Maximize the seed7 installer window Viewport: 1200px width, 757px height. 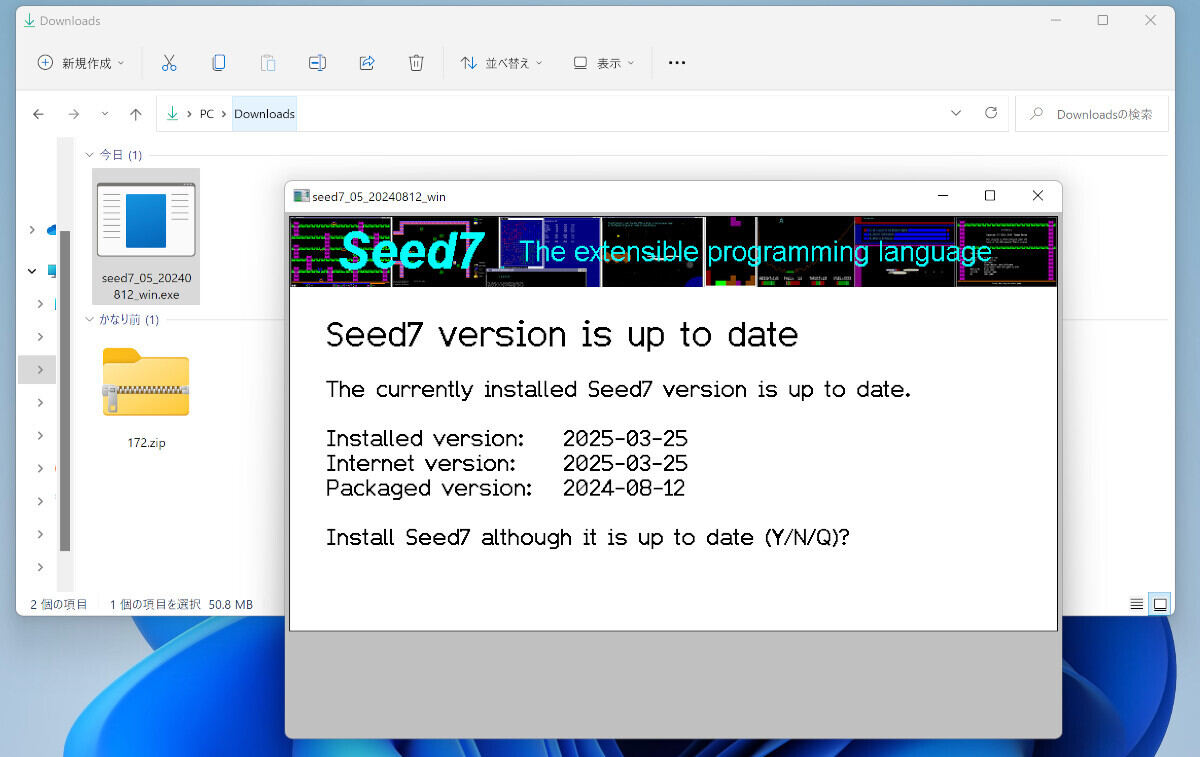990,196
